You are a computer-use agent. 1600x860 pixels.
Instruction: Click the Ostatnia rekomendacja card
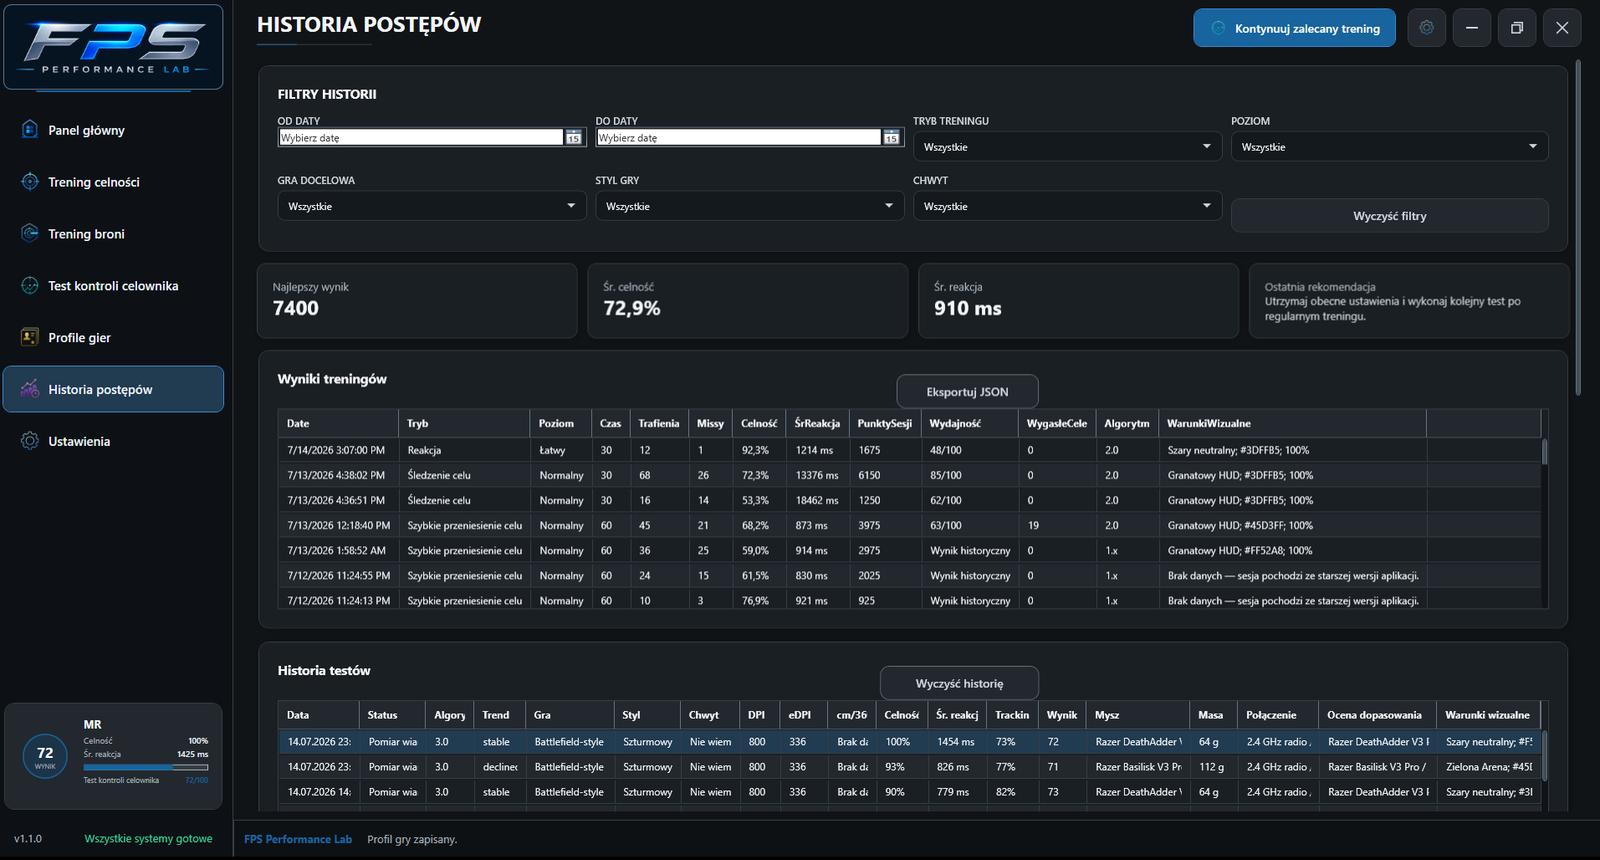coord(1409,300)
